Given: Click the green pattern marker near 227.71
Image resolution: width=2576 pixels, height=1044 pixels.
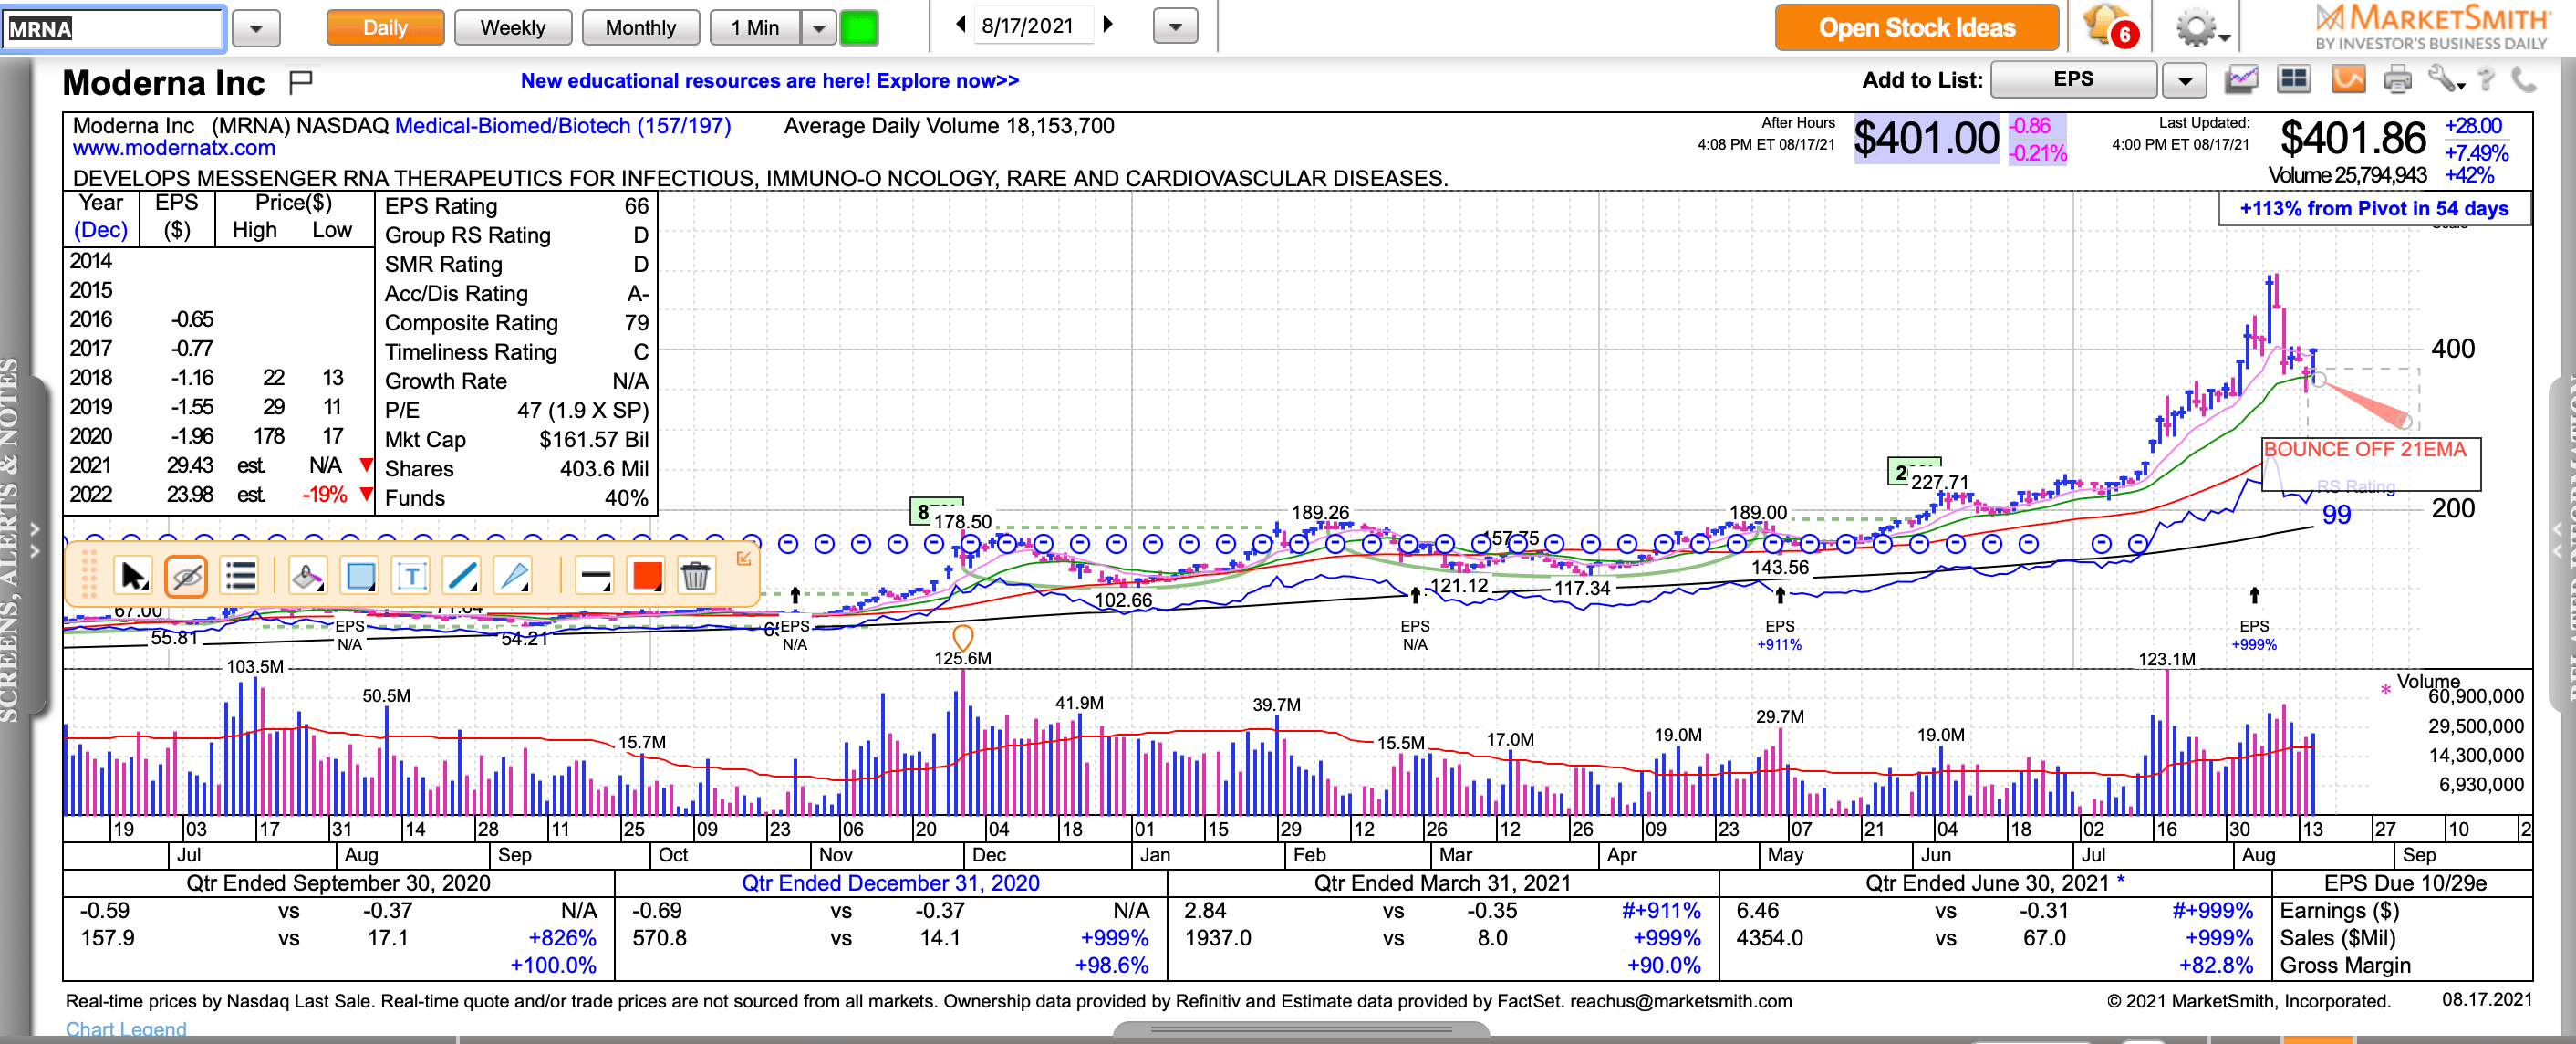Looking at the screenshot, I should click(x=1899, y=471).
